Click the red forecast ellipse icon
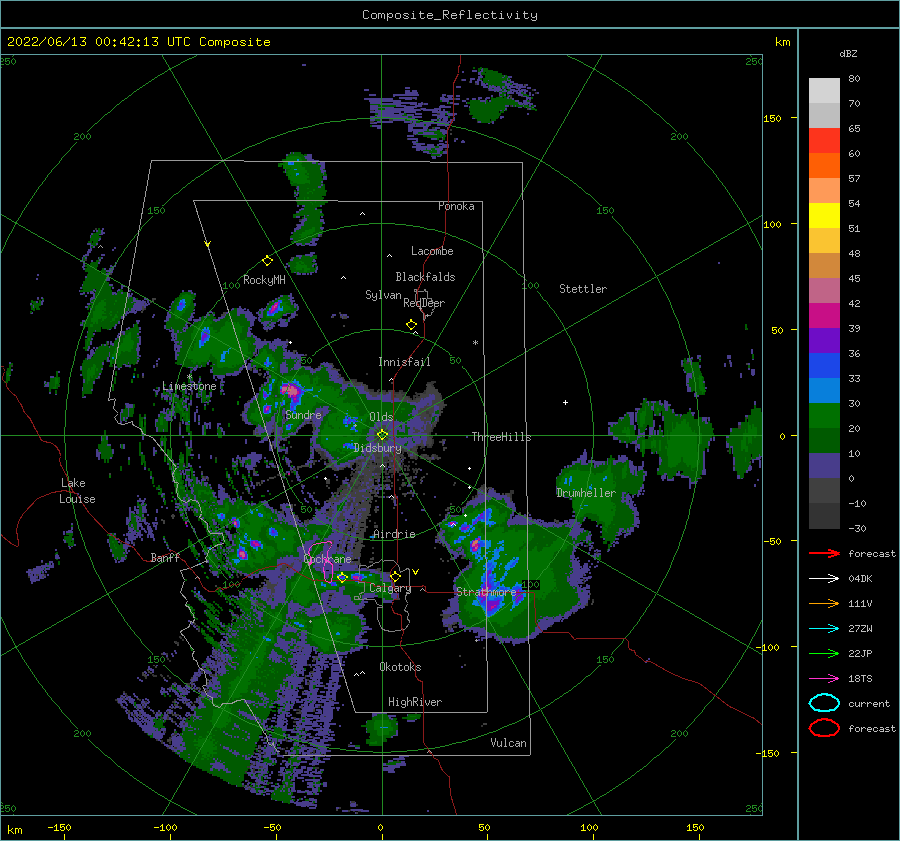 coord(824,728)
